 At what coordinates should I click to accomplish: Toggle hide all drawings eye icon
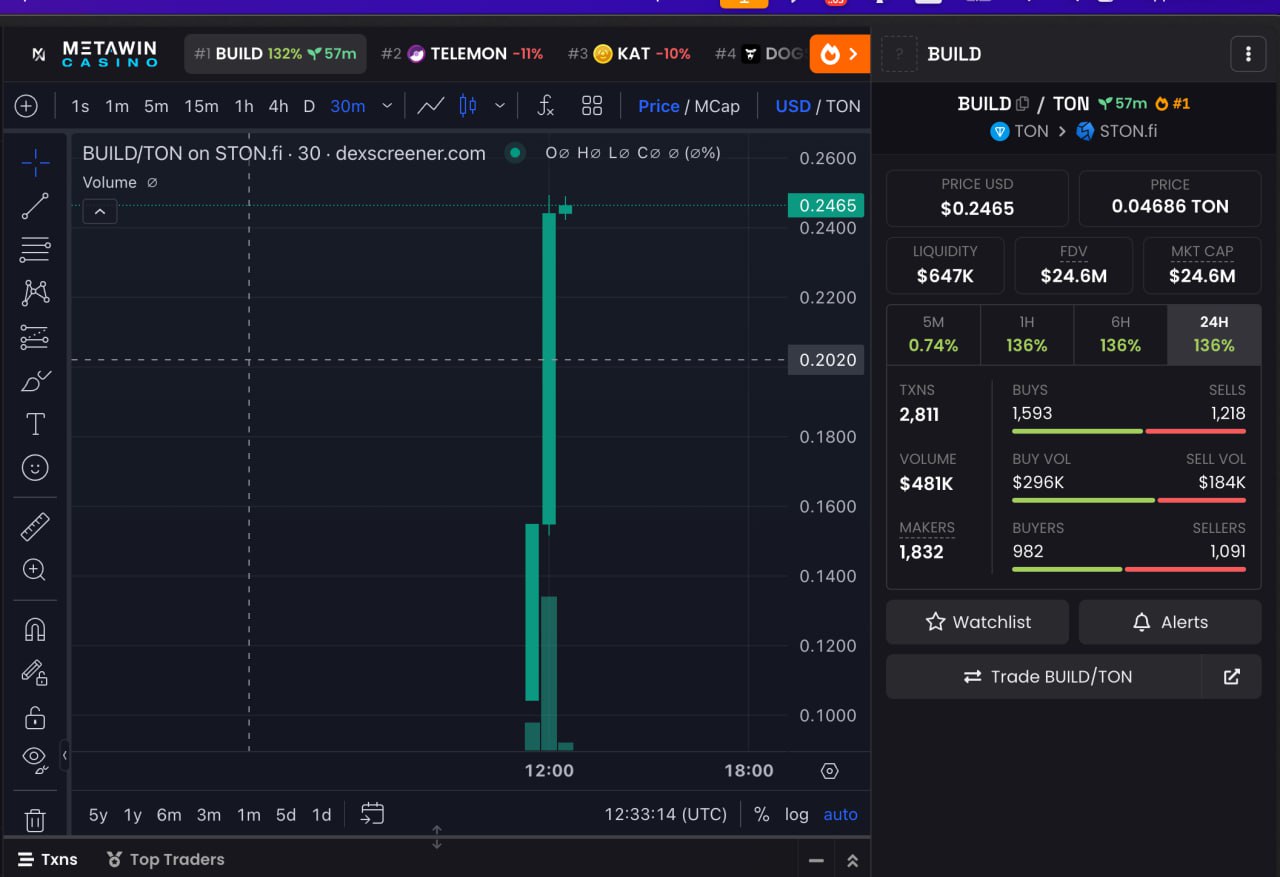pos(35,760)
